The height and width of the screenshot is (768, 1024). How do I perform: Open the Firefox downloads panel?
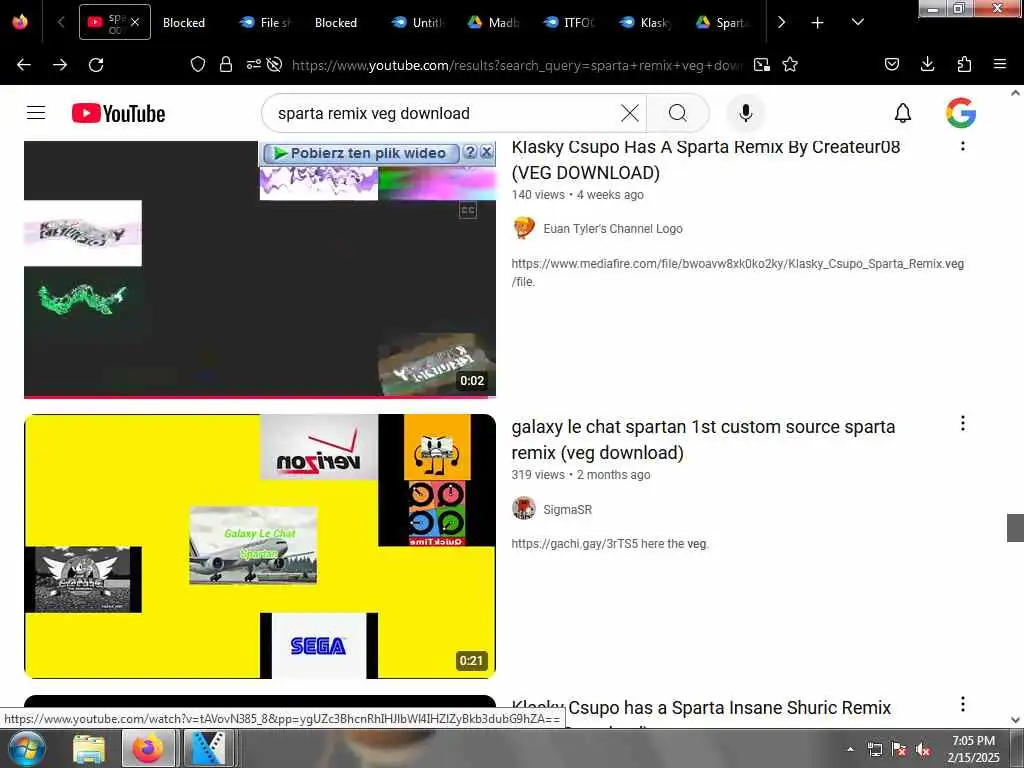(927, 64)
